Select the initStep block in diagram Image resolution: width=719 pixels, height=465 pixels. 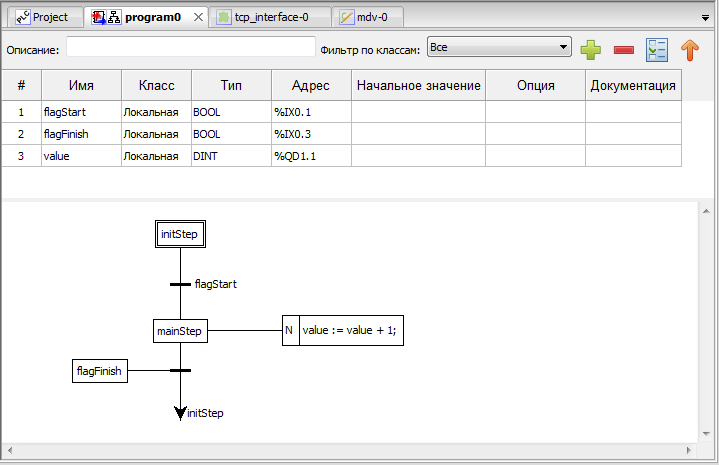click(181, 234)
